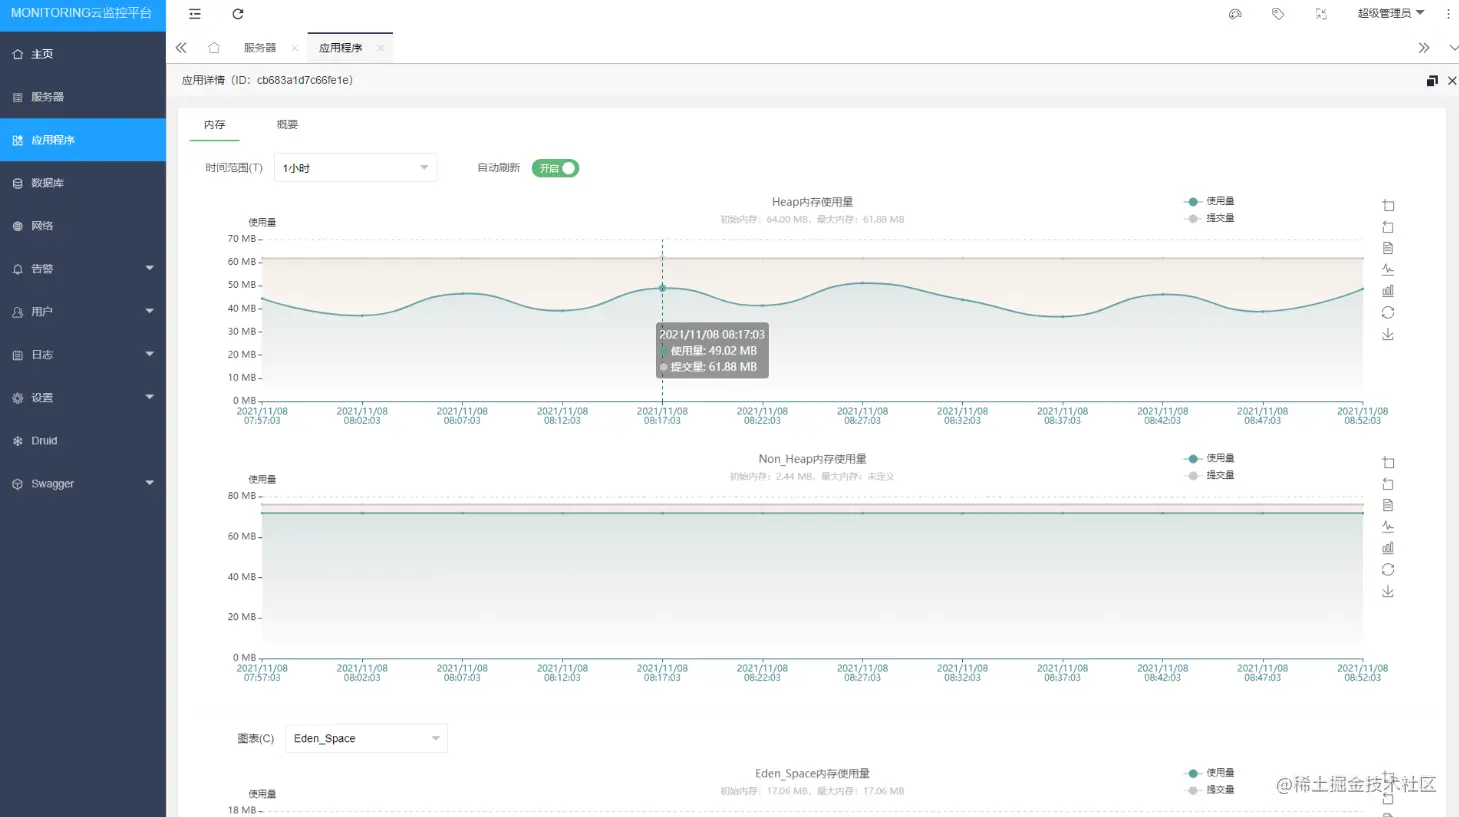Click the Heap chart data point at 08:17:03
The image size is (1459, 817).
coord(662,288)
